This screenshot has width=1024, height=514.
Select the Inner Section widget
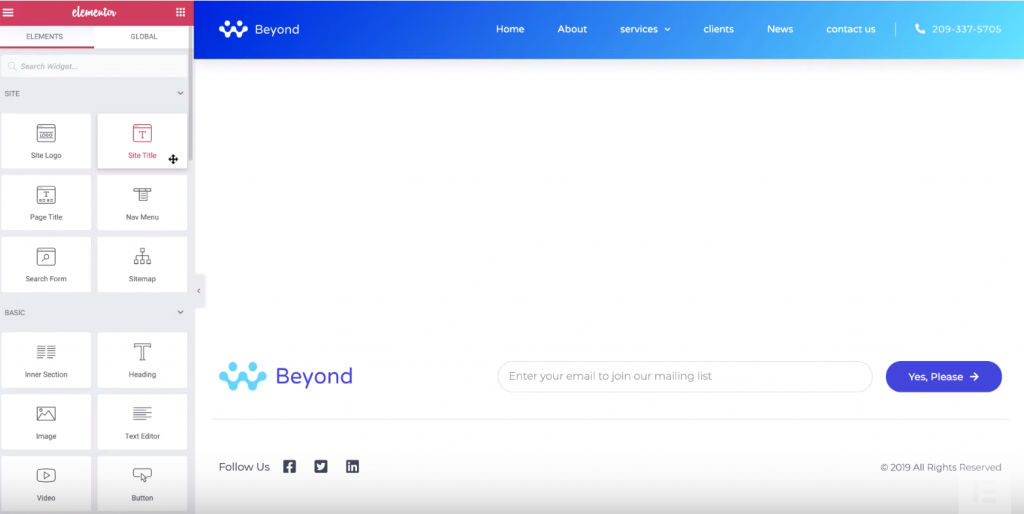[x=46, y=360]
